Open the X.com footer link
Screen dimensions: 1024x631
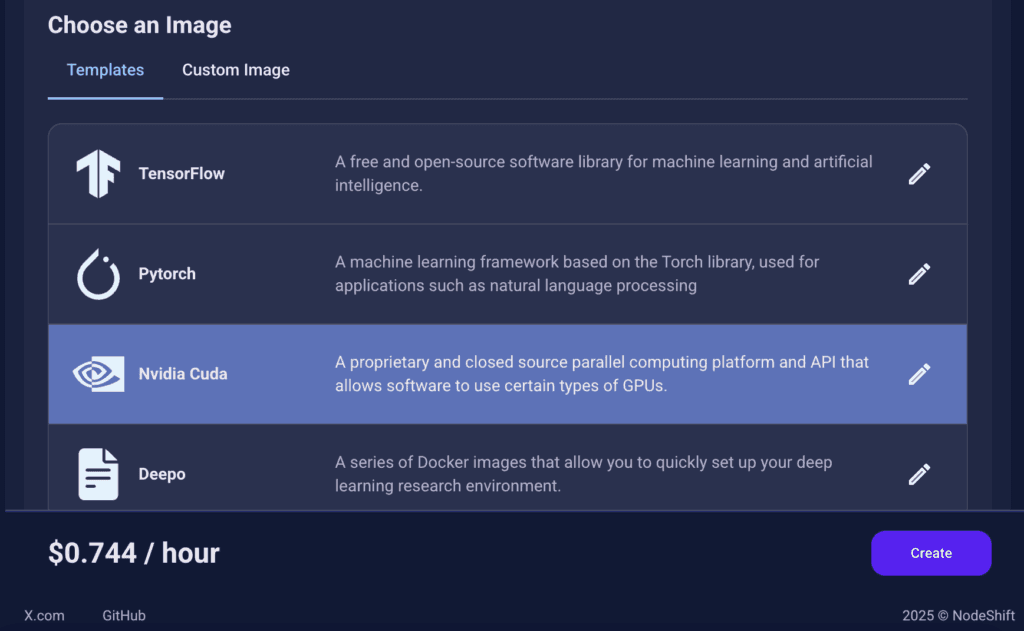pyautogui.click(x=44, y=615)
